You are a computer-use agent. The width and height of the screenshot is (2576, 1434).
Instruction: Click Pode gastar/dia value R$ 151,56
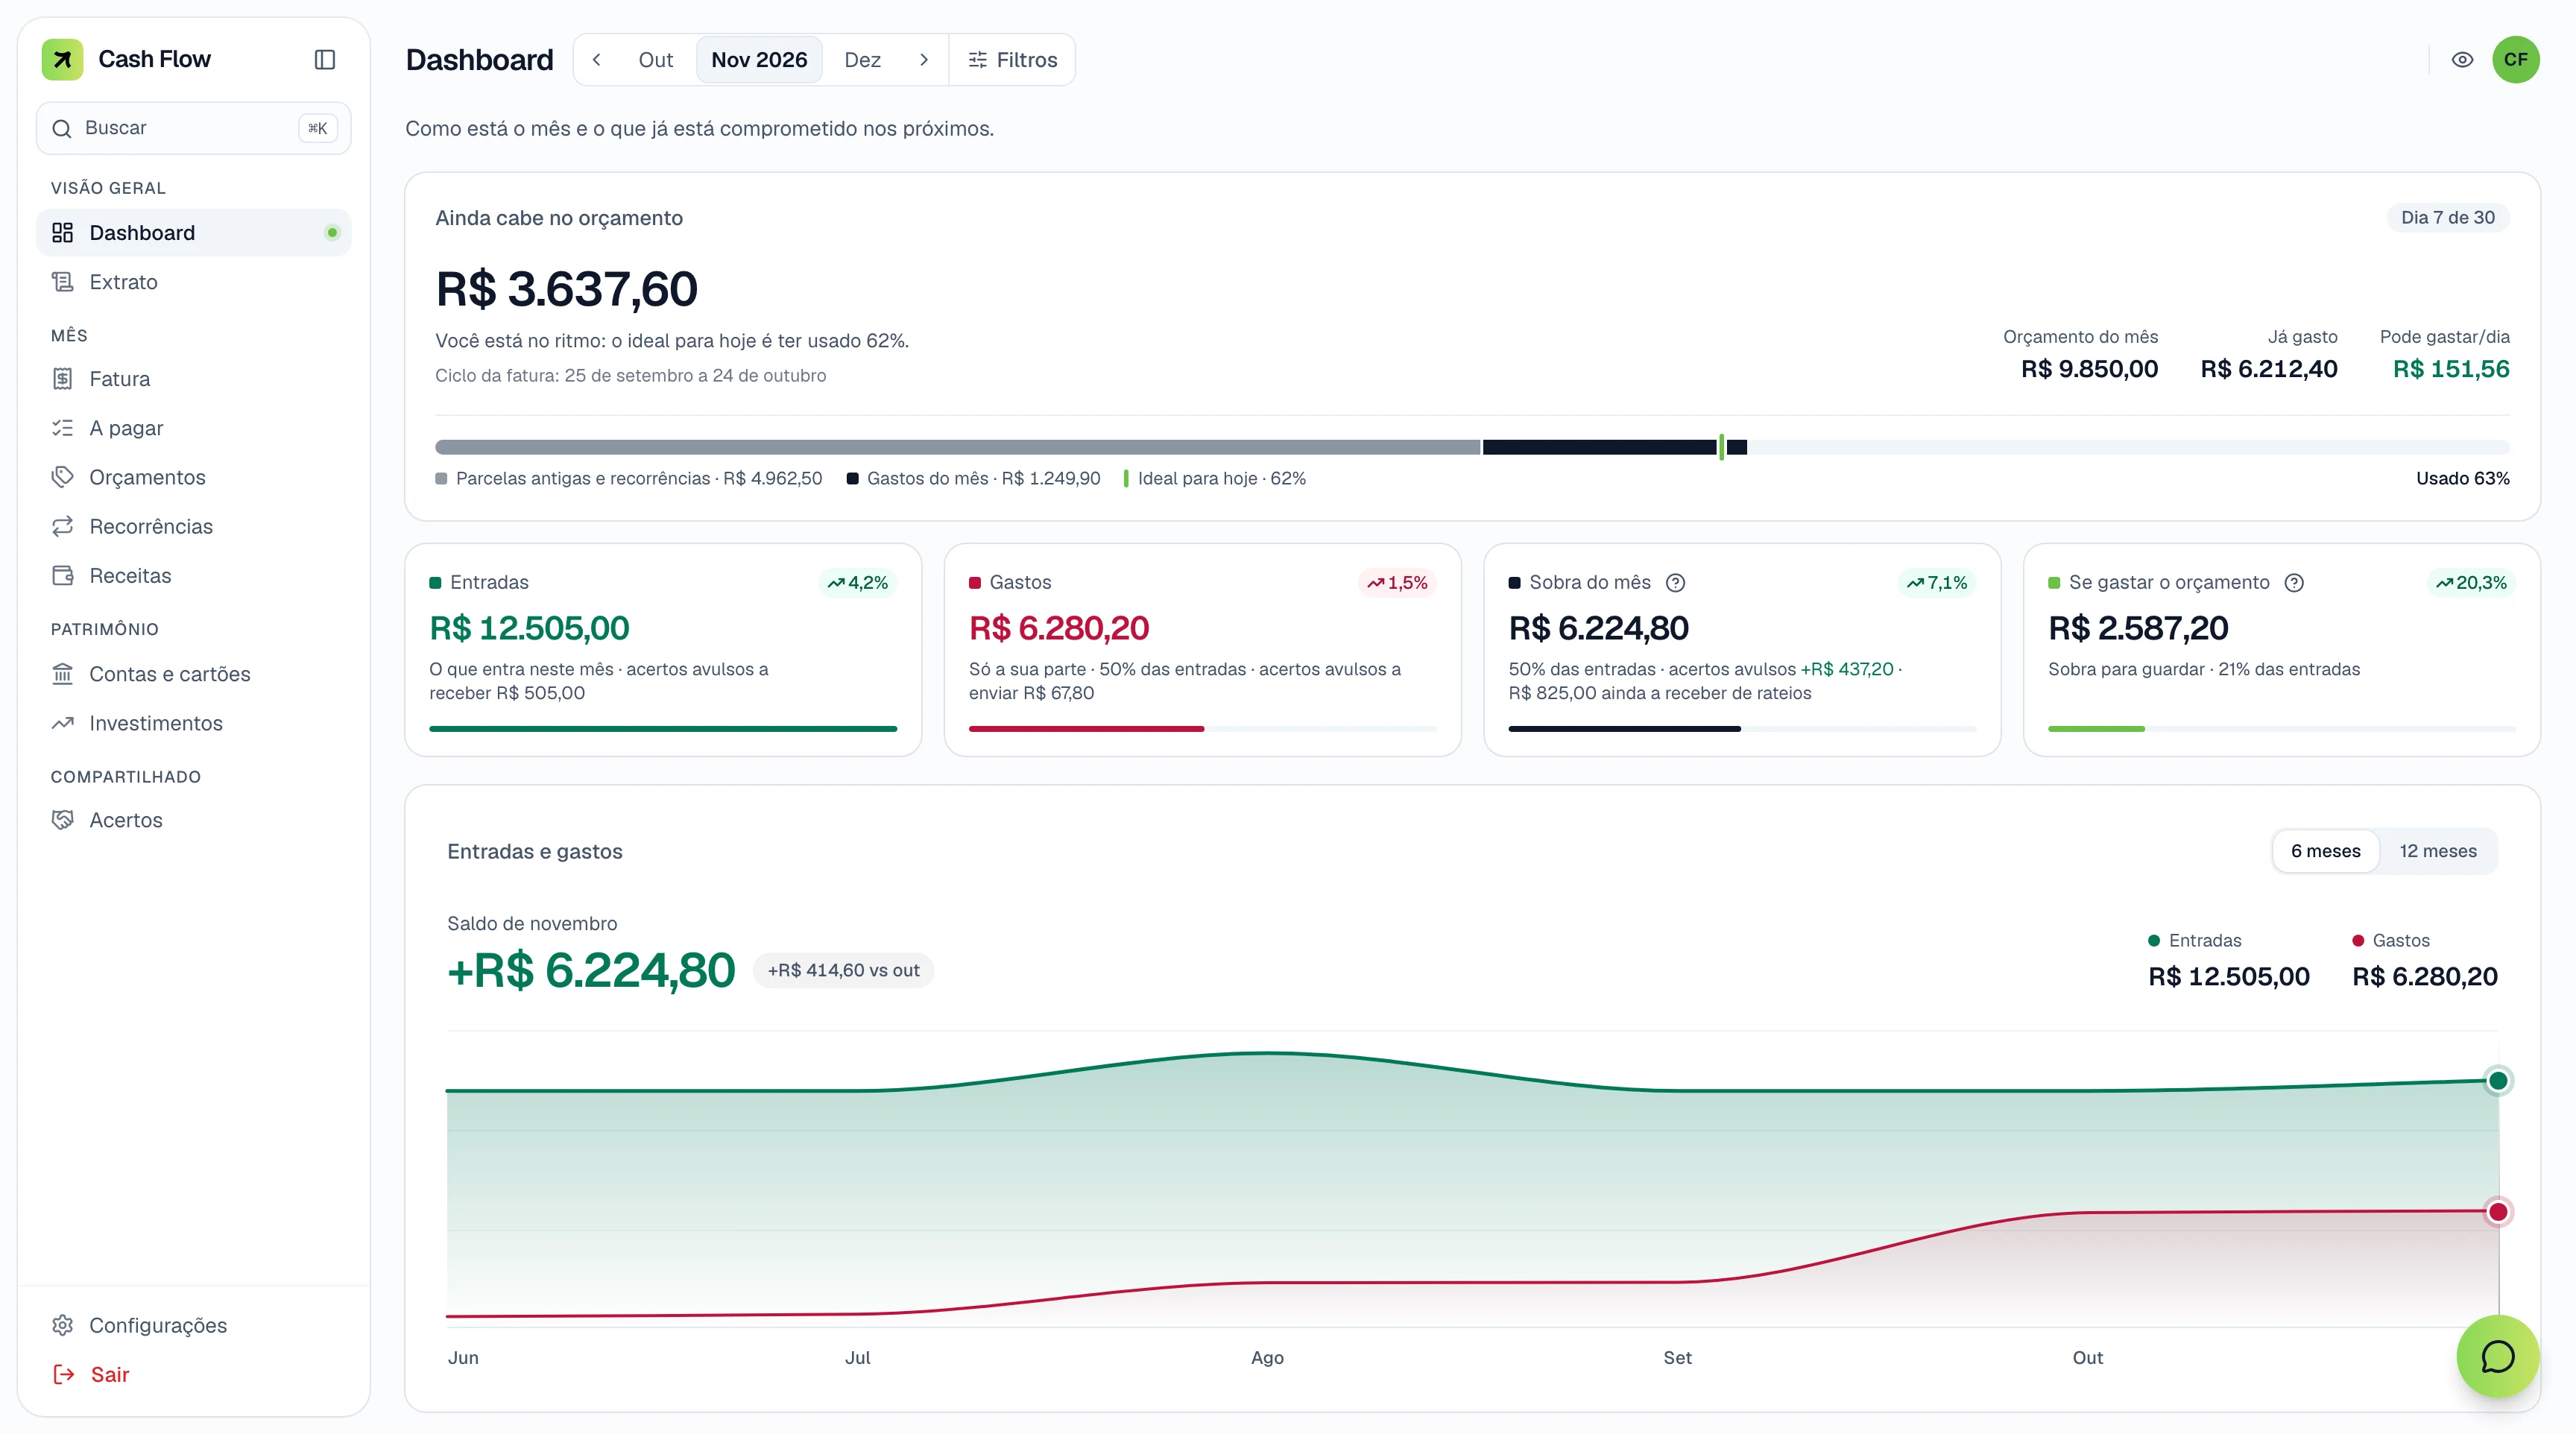[x=2451, y=369]
